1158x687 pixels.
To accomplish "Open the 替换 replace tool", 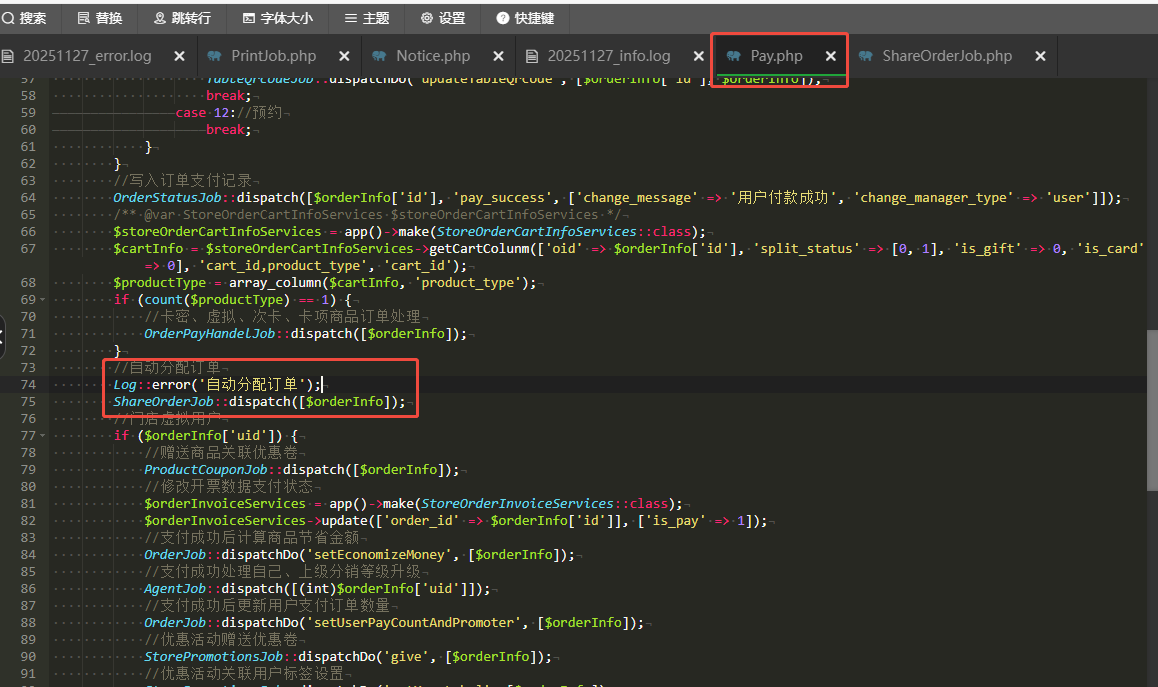I will 98,18.
